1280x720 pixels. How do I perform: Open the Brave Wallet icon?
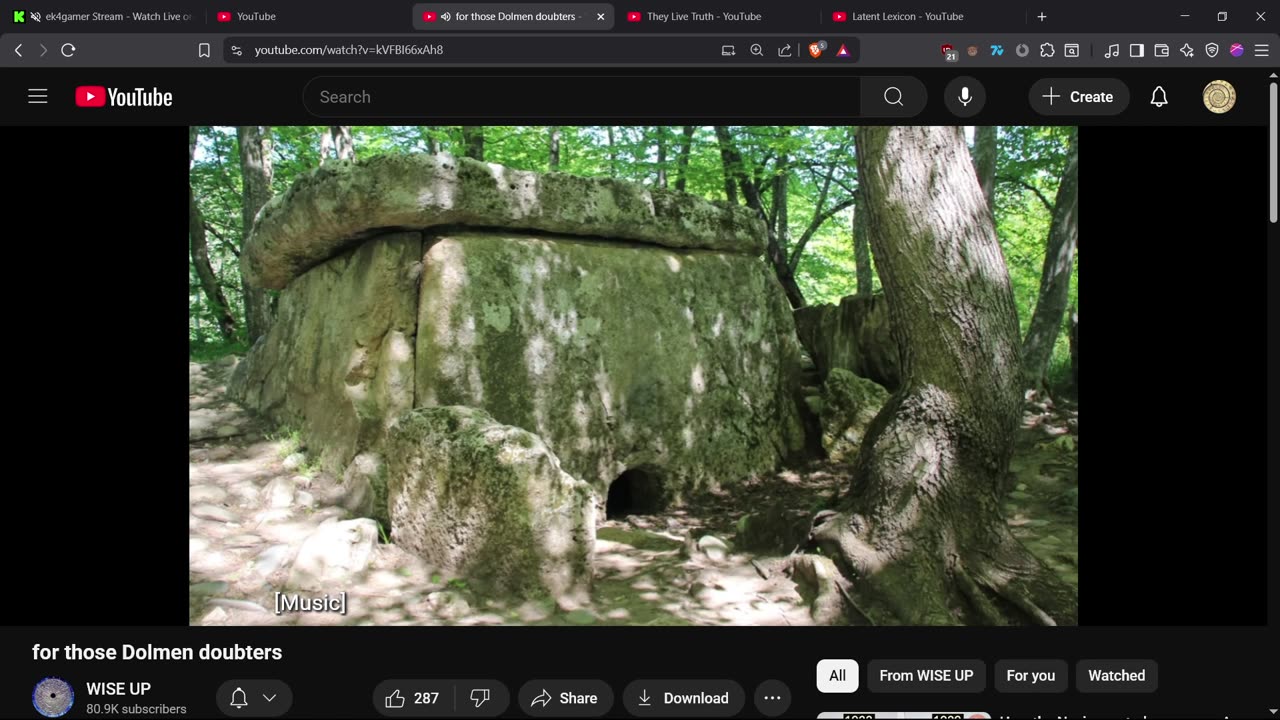point(1162,50)
